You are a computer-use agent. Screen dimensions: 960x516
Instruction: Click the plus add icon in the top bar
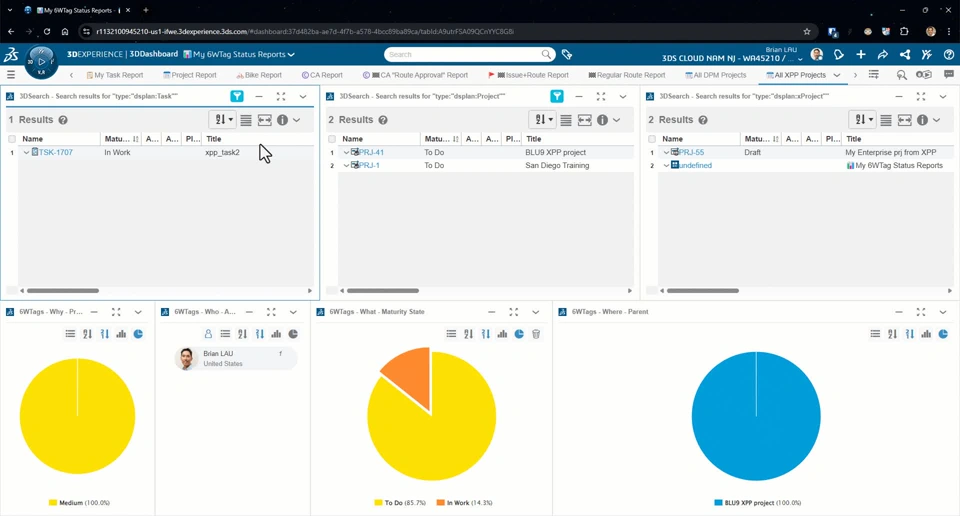[x=861, y=54]
